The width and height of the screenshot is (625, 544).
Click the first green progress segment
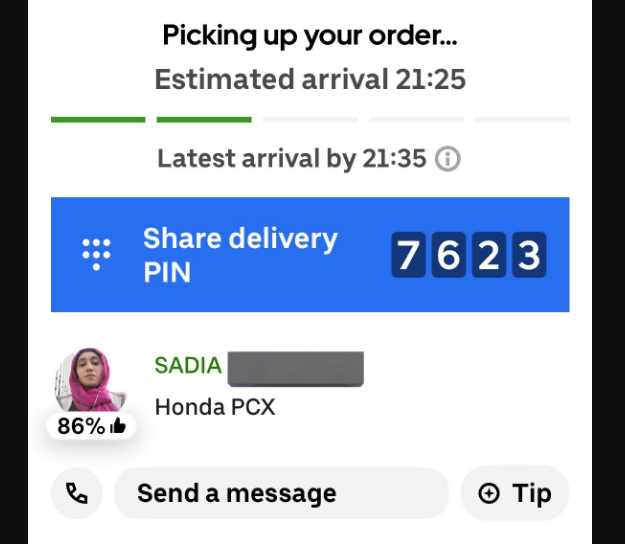[98, 120]
